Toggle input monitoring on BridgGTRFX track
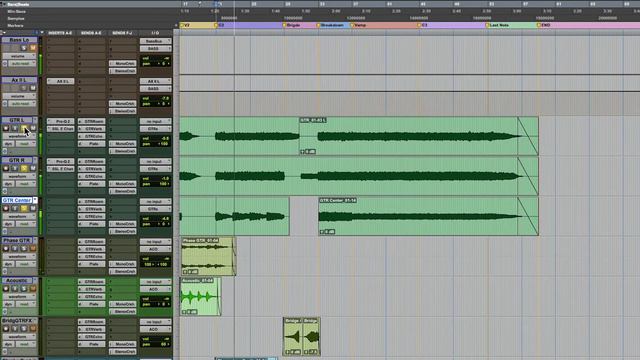Image resolution: width=640 pixels, height=360 pixels. click(15, 329)
